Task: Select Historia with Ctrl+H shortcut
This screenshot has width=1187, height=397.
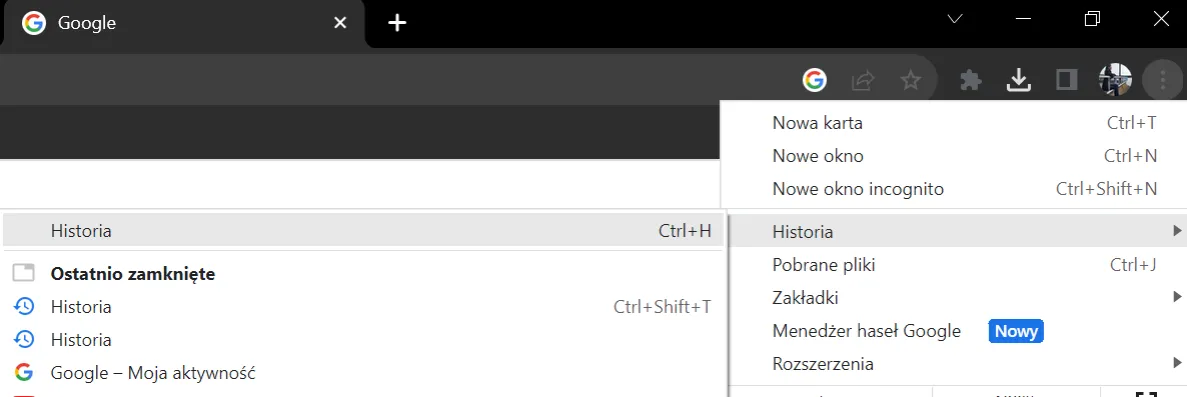Action: pos(363,231)
